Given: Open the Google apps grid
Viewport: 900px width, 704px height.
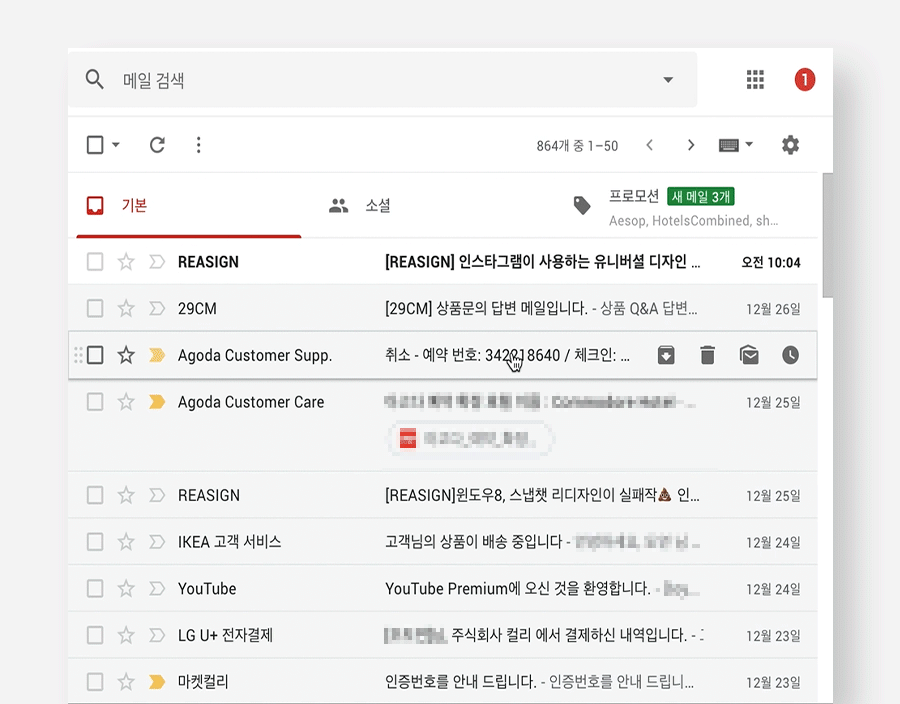Looking at the screenshot, I should point(755,80).
